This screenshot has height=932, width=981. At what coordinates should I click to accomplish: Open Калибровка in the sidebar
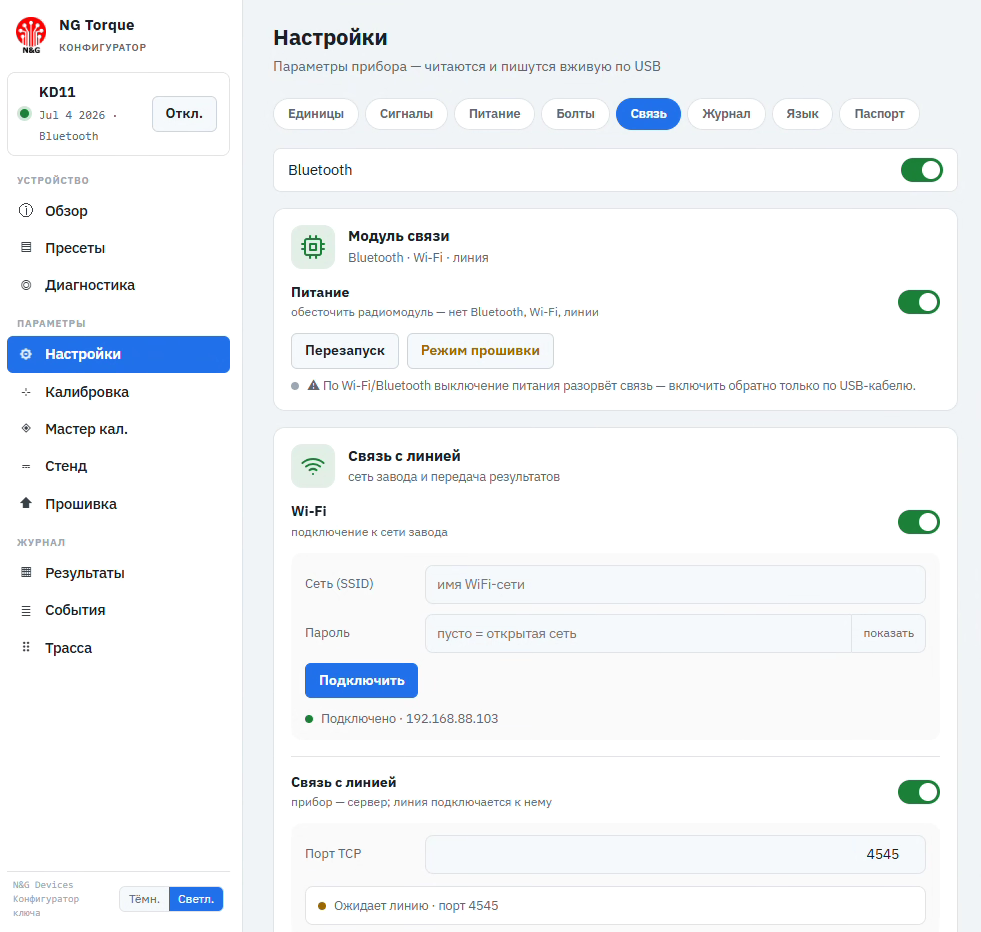coord(118,392)
